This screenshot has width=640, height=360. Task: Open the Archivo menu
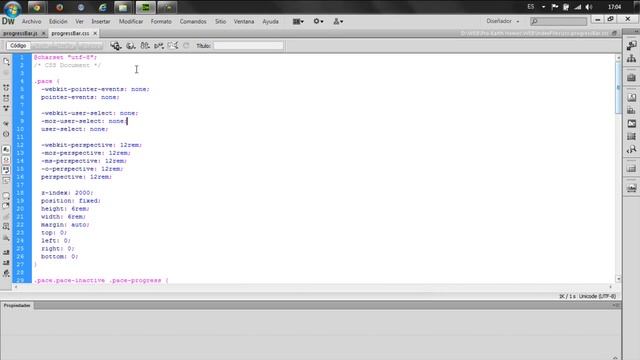pos(31,21)
